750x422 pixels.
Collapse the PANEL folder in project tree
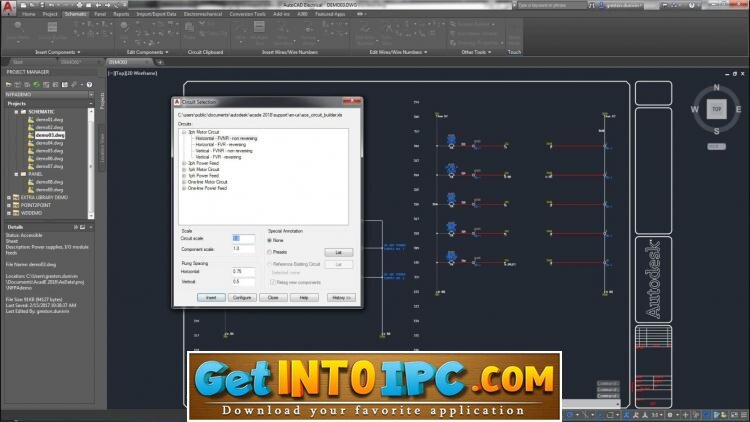[x=16, y=174]
